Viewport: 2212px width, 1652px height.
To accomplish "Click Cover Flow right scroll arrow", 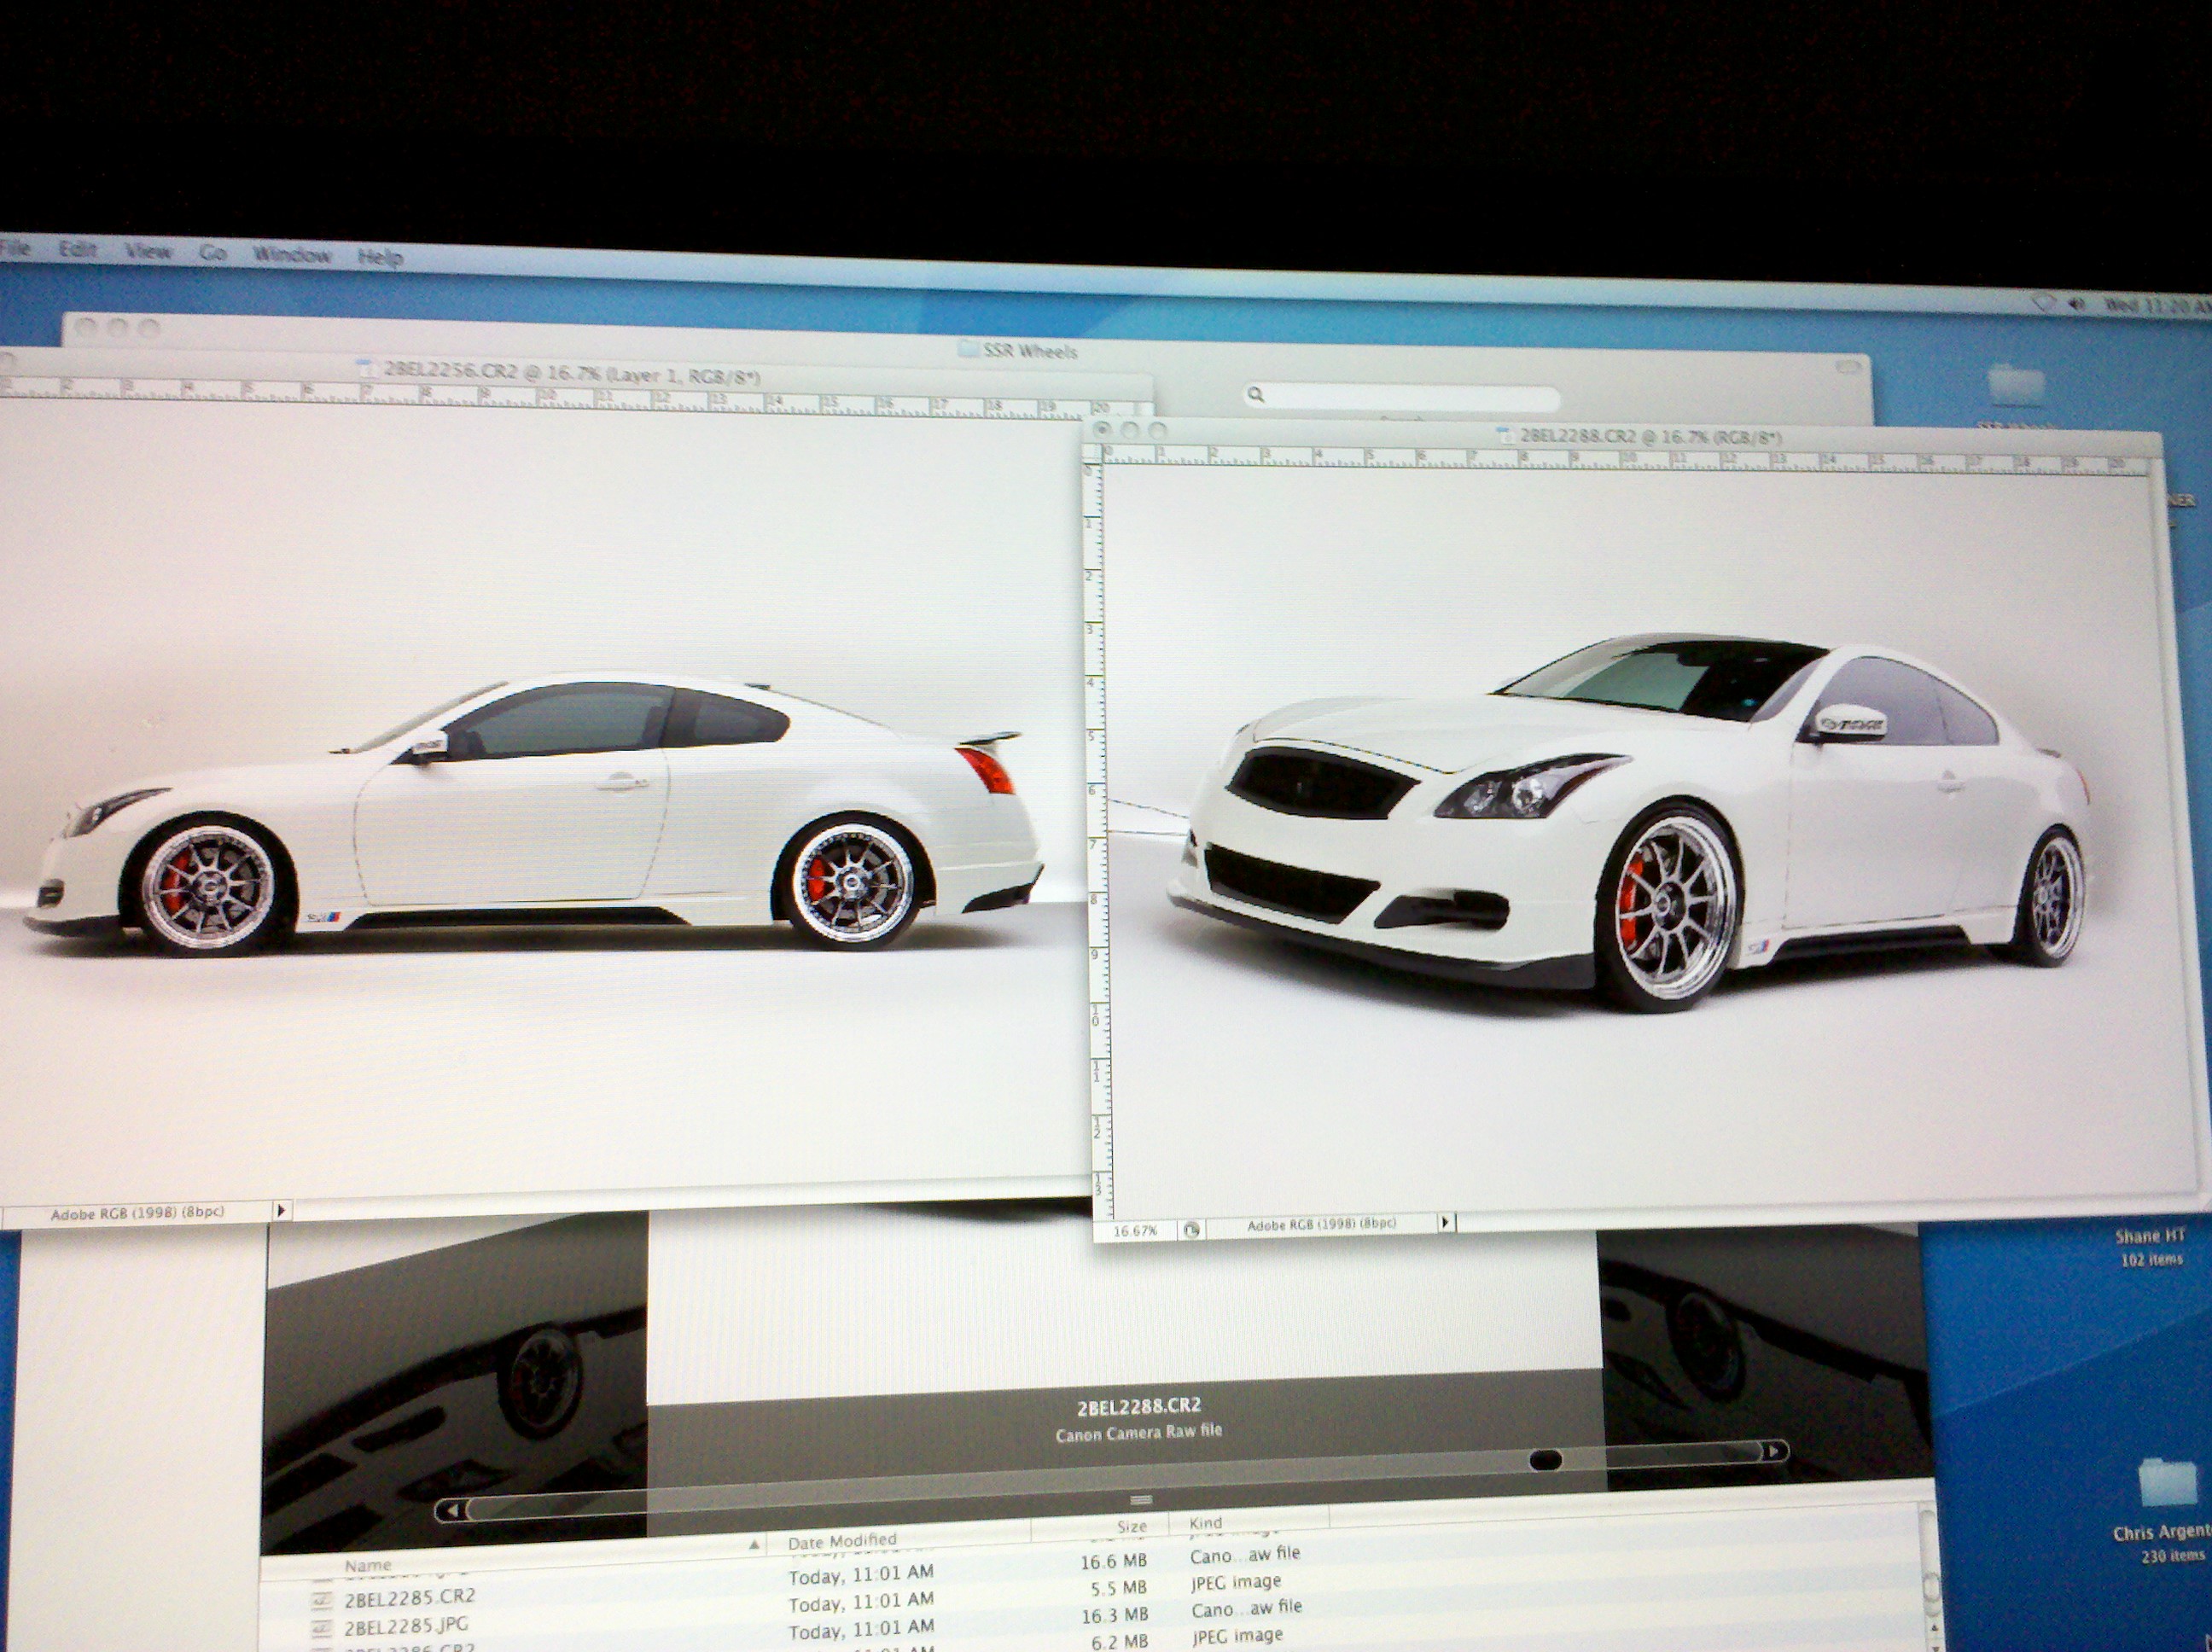I will click(x=1775, y=1450).
